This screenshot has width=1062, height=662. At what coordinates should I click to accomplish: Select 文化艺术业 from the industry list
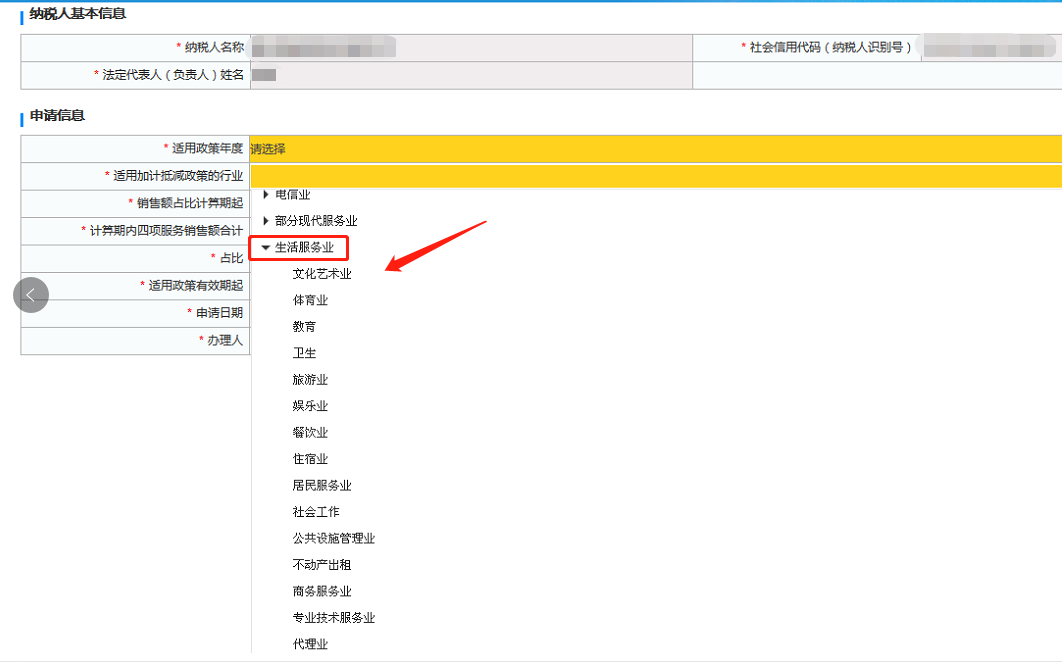(322, 274)
